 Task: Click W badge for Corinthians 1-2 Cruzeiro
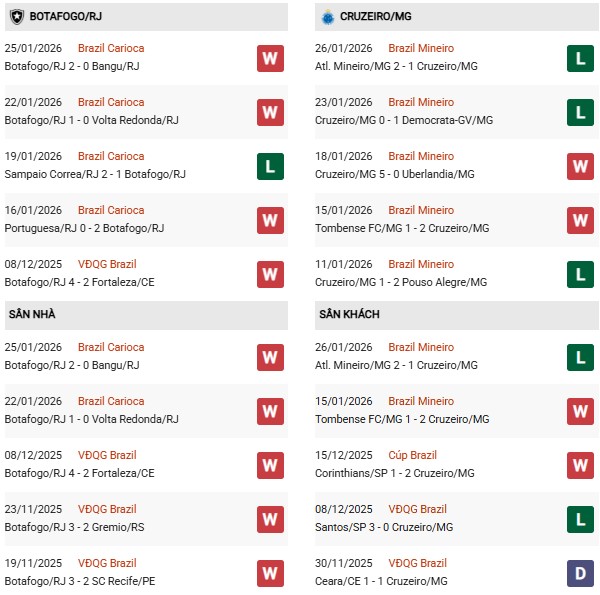580,465
